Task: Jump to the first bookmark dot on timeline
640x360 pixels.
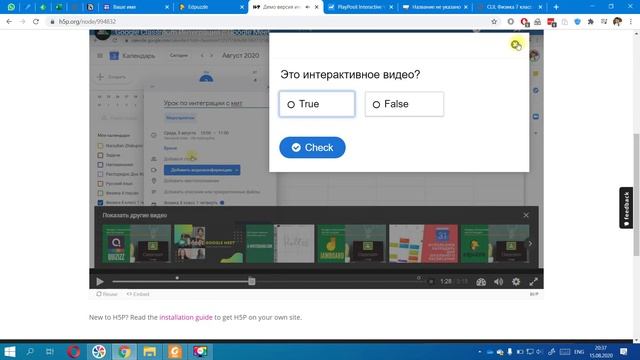Action: pos(177,278)
